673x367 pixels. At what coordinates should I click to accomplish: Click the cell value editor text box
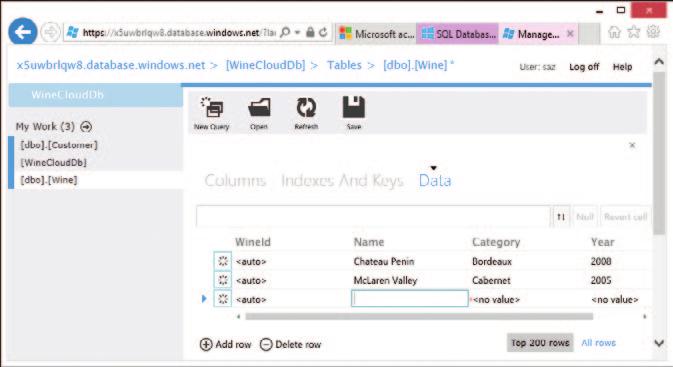(373, 216)
